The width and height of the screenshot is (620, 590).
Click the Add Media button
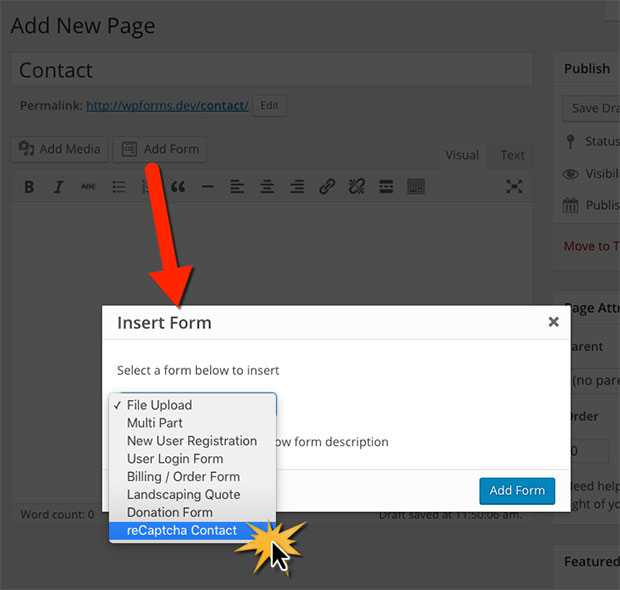click(x=59, y=149)
